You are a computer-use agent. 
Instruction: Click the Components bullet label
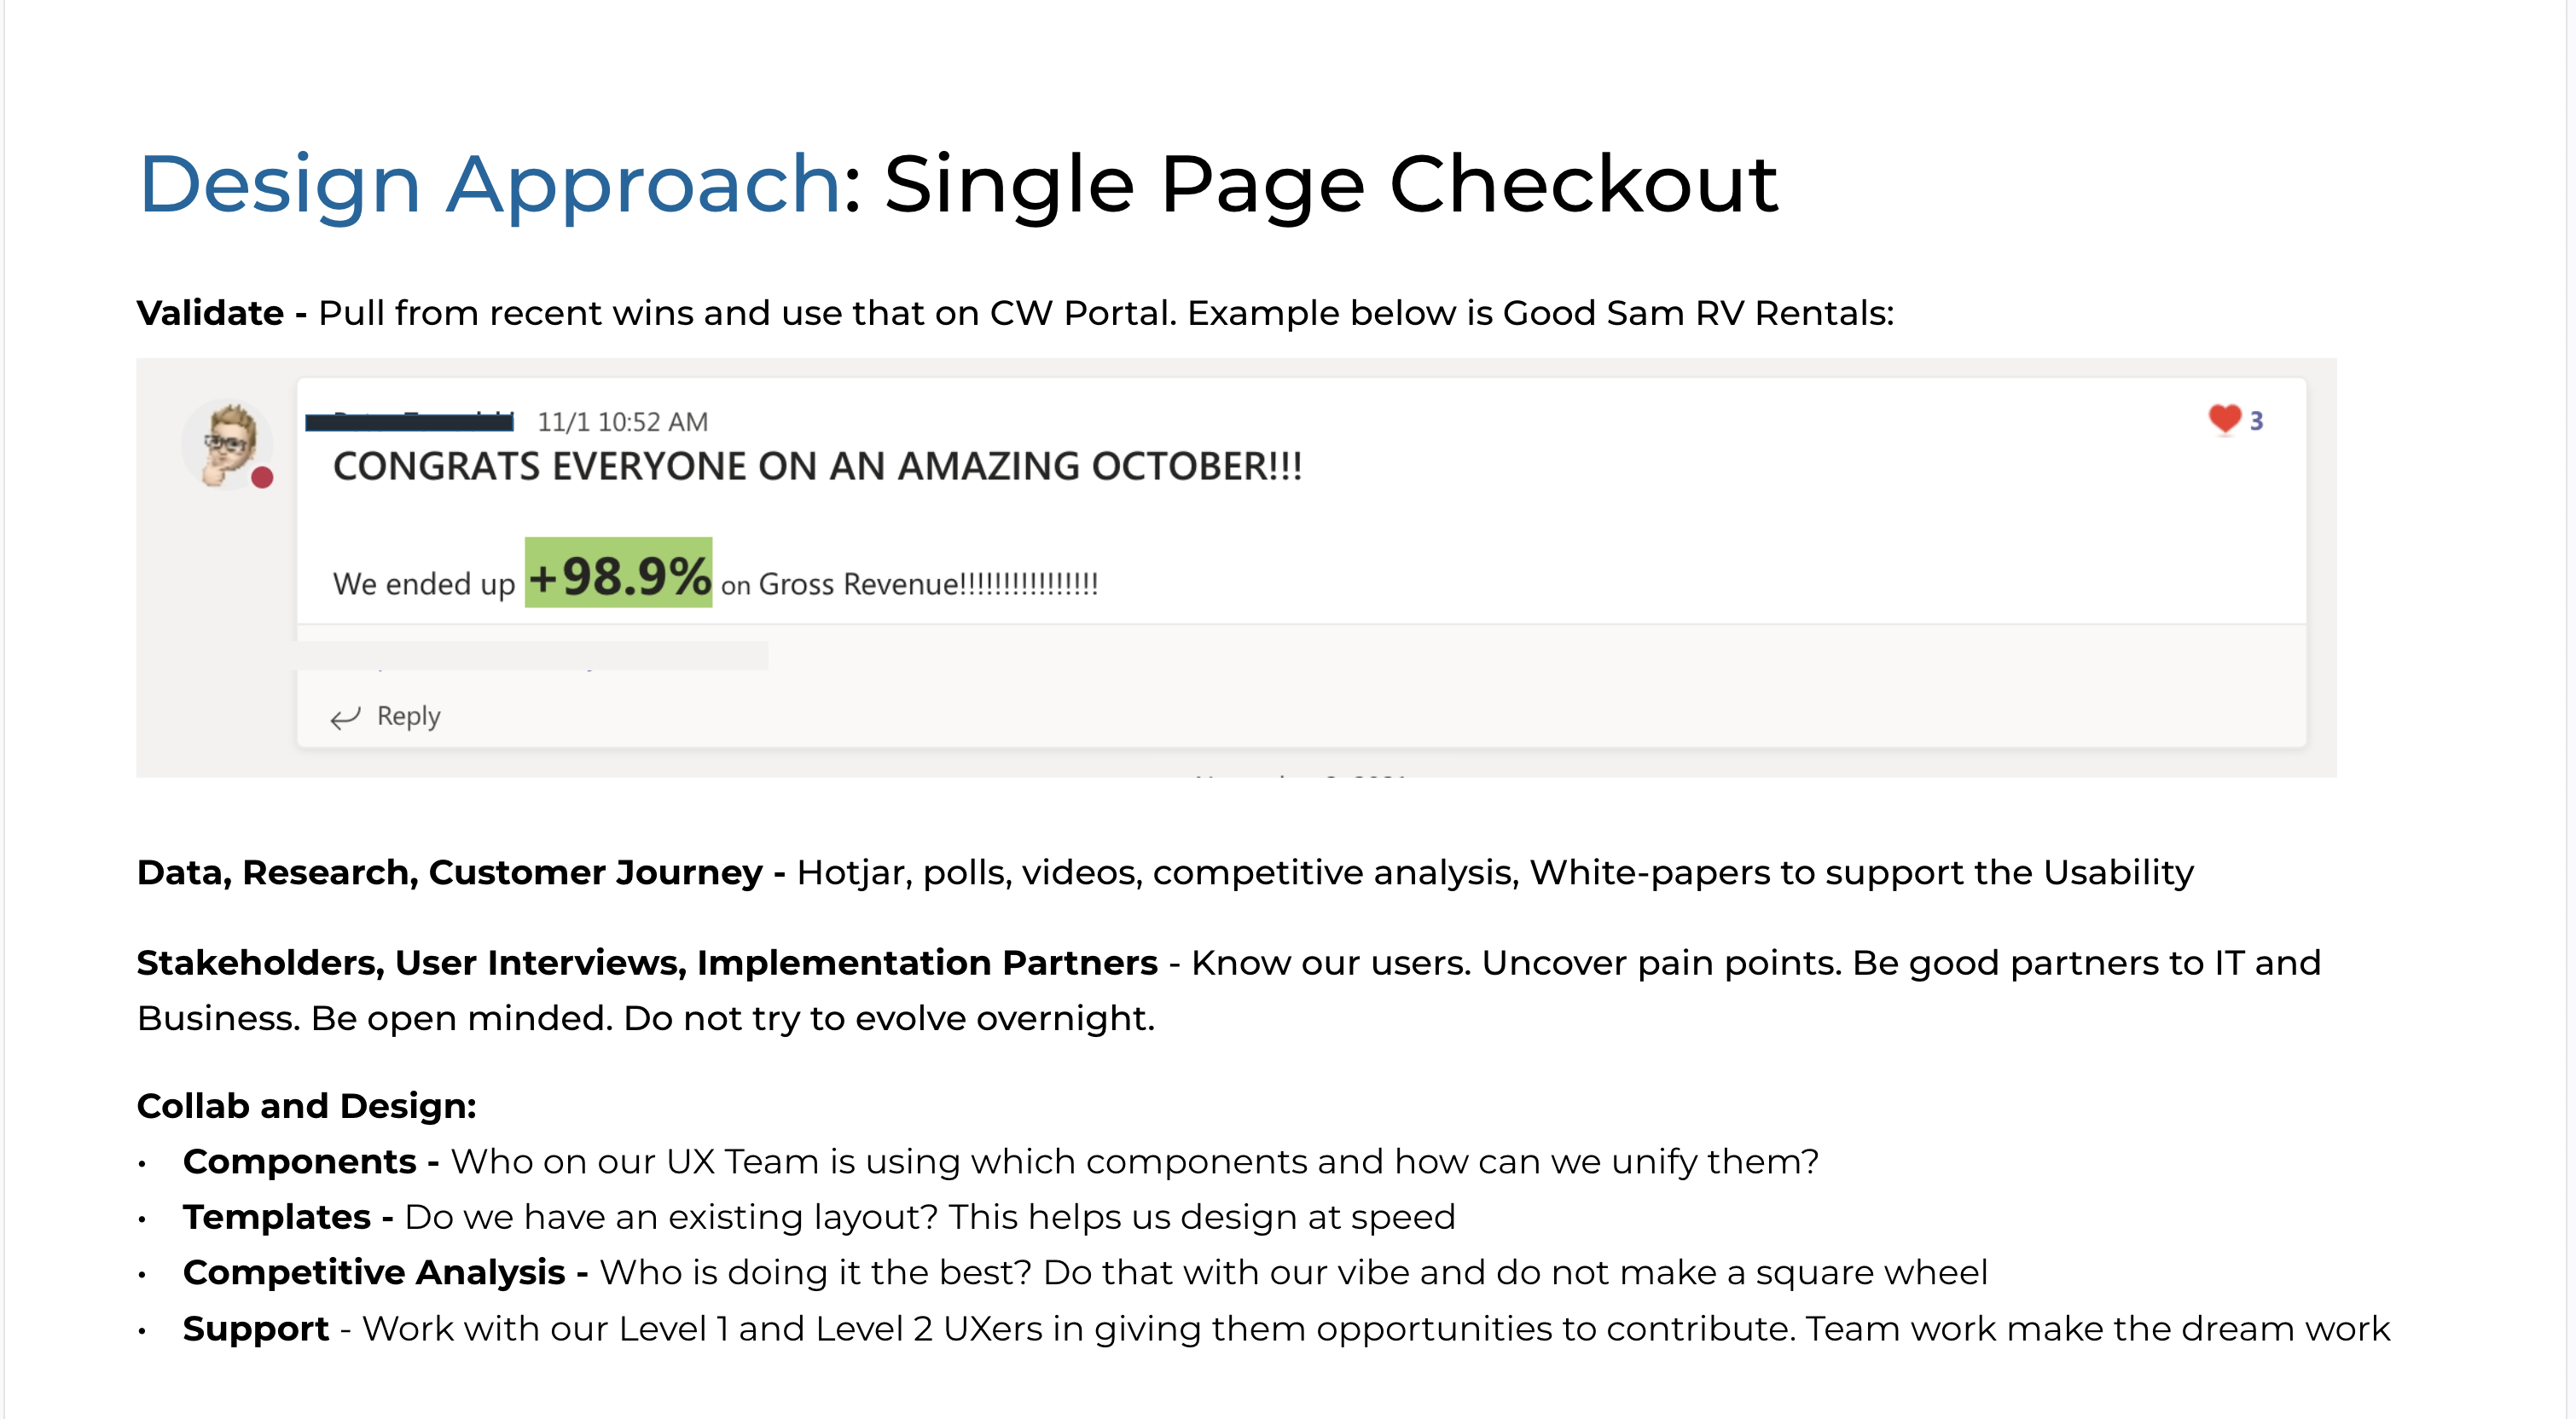coord(299,1162)
